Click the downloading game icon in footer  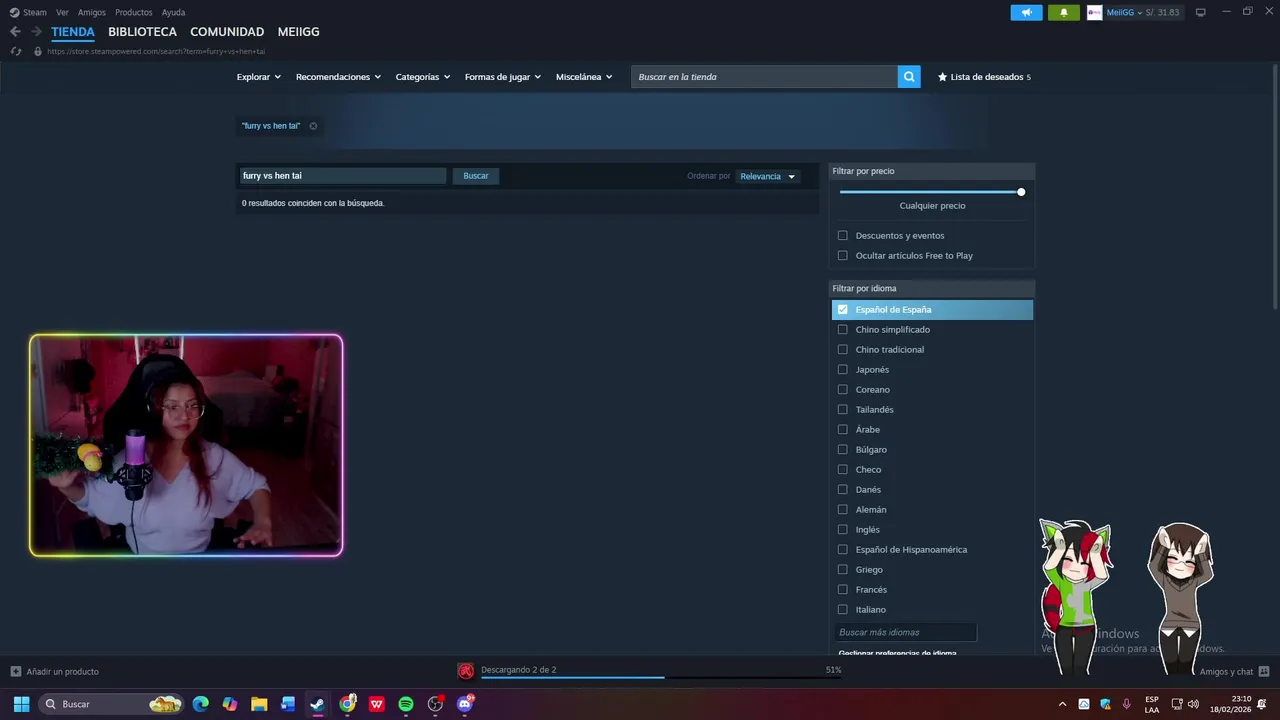click(466, 671)
